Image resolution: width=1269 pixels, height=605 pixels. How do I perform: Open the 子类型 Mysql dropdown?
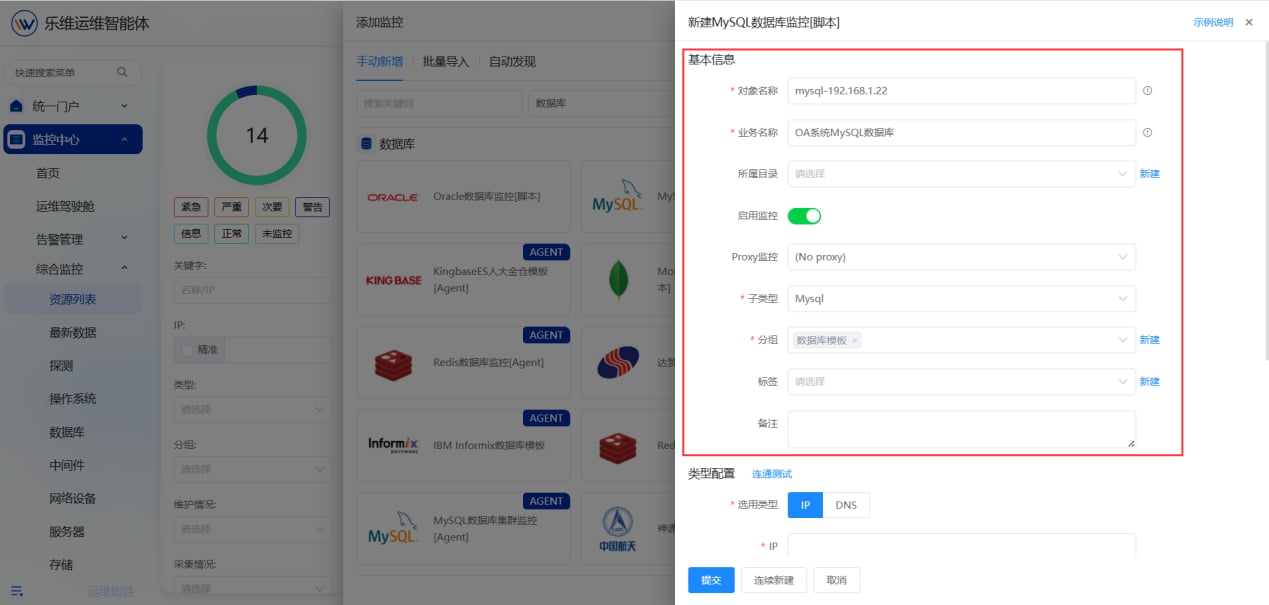pos(961,298)
